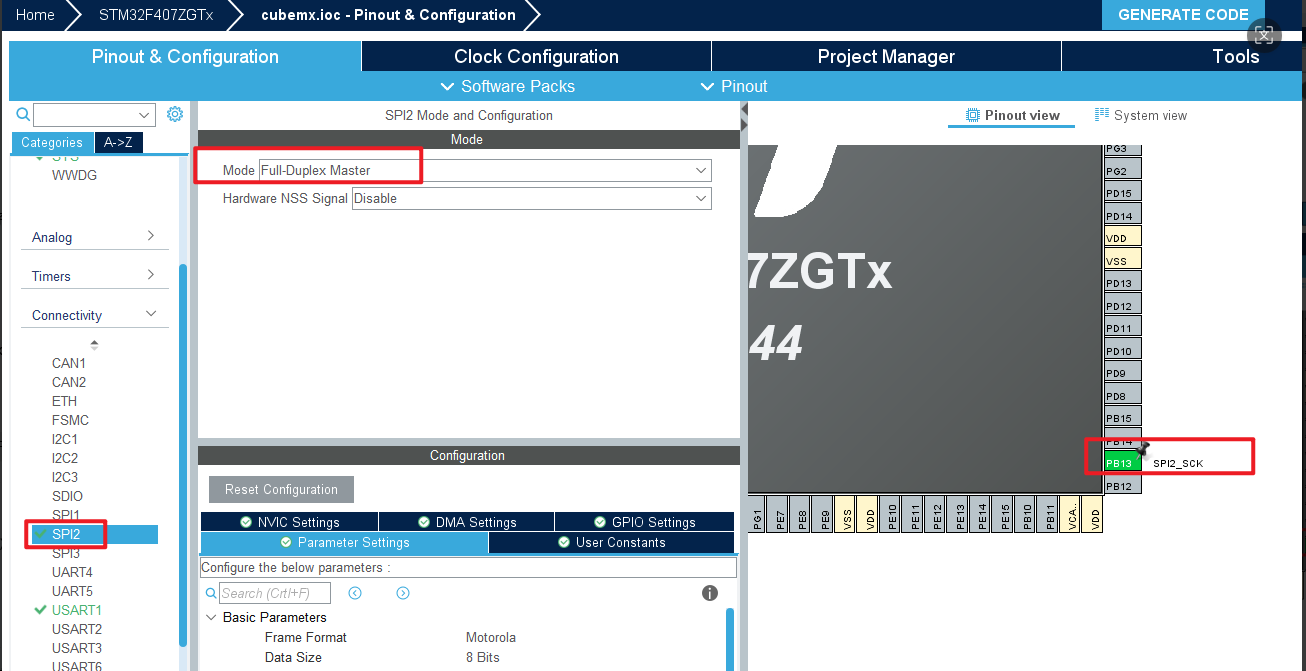Select WWDG in peripheral list
Viewport: 1306px width, 671px height.
tap(74, 175)
